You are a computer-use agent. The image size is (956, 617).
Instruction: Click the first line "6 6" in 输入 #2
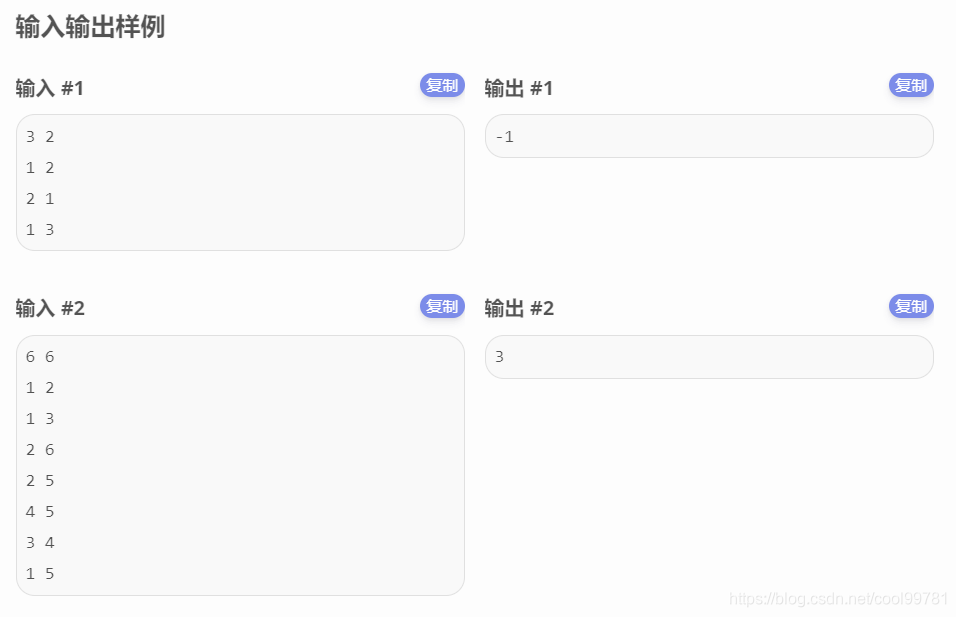point(40,357)
